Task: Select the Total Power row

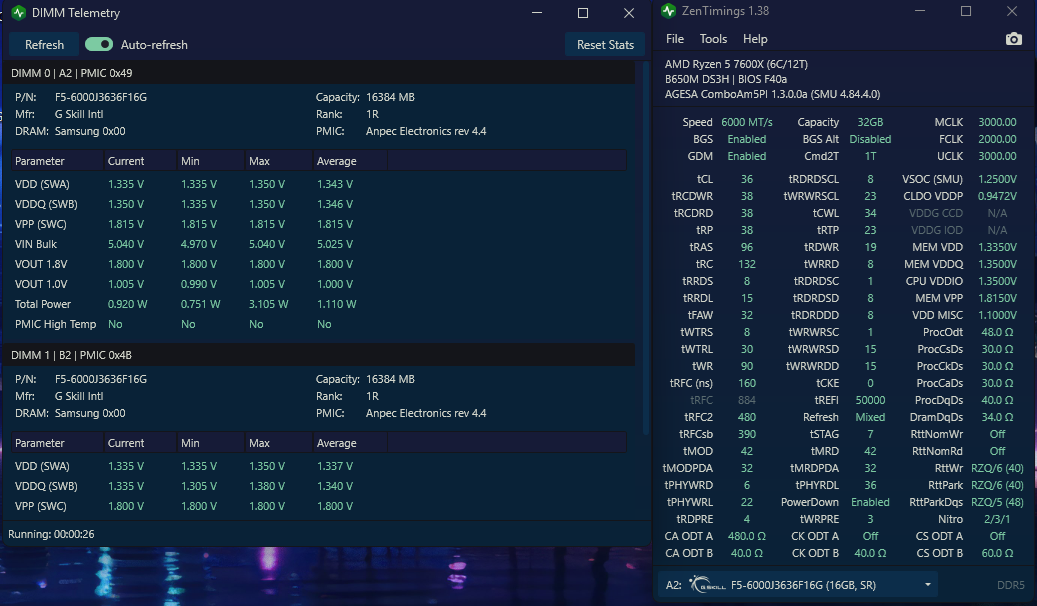Action: point(319,304)
